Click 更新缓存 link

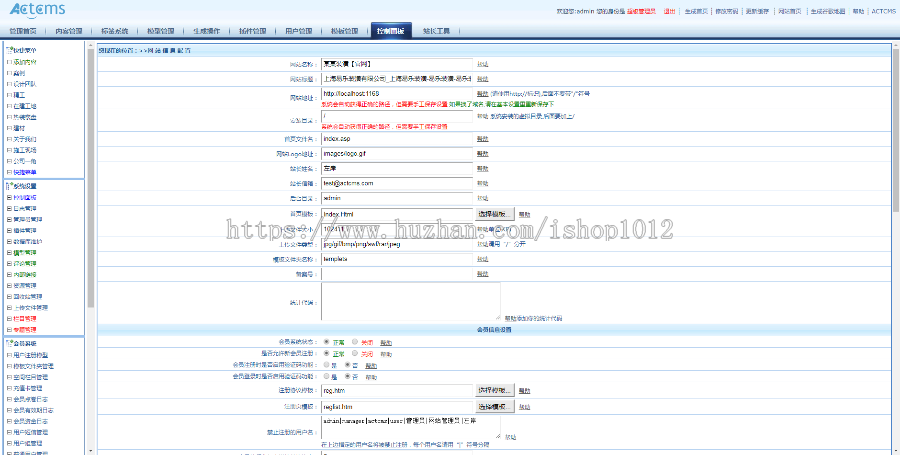click(x=757, y=11)
